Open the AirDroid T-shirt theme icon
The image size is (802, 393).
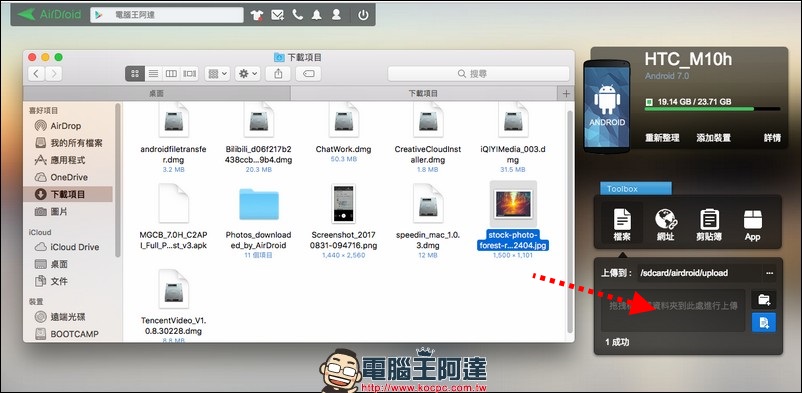257,15
